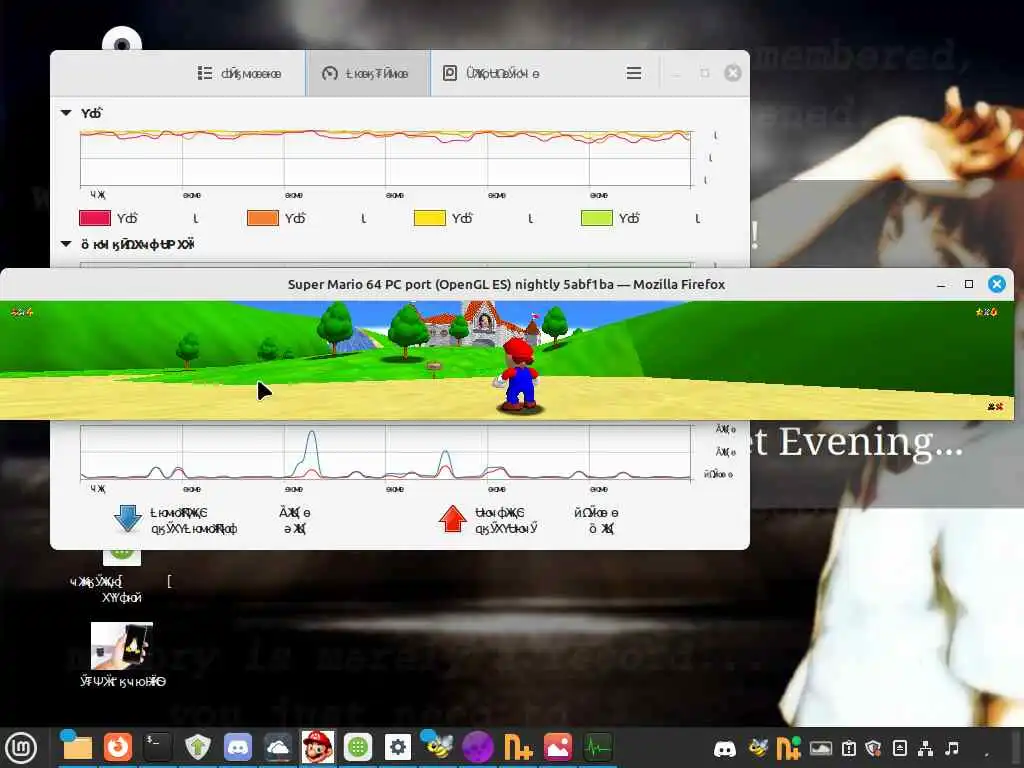Open the webcam desktop icon above System Monitor
The image size is (1024, 768).
tap(122, 40)
